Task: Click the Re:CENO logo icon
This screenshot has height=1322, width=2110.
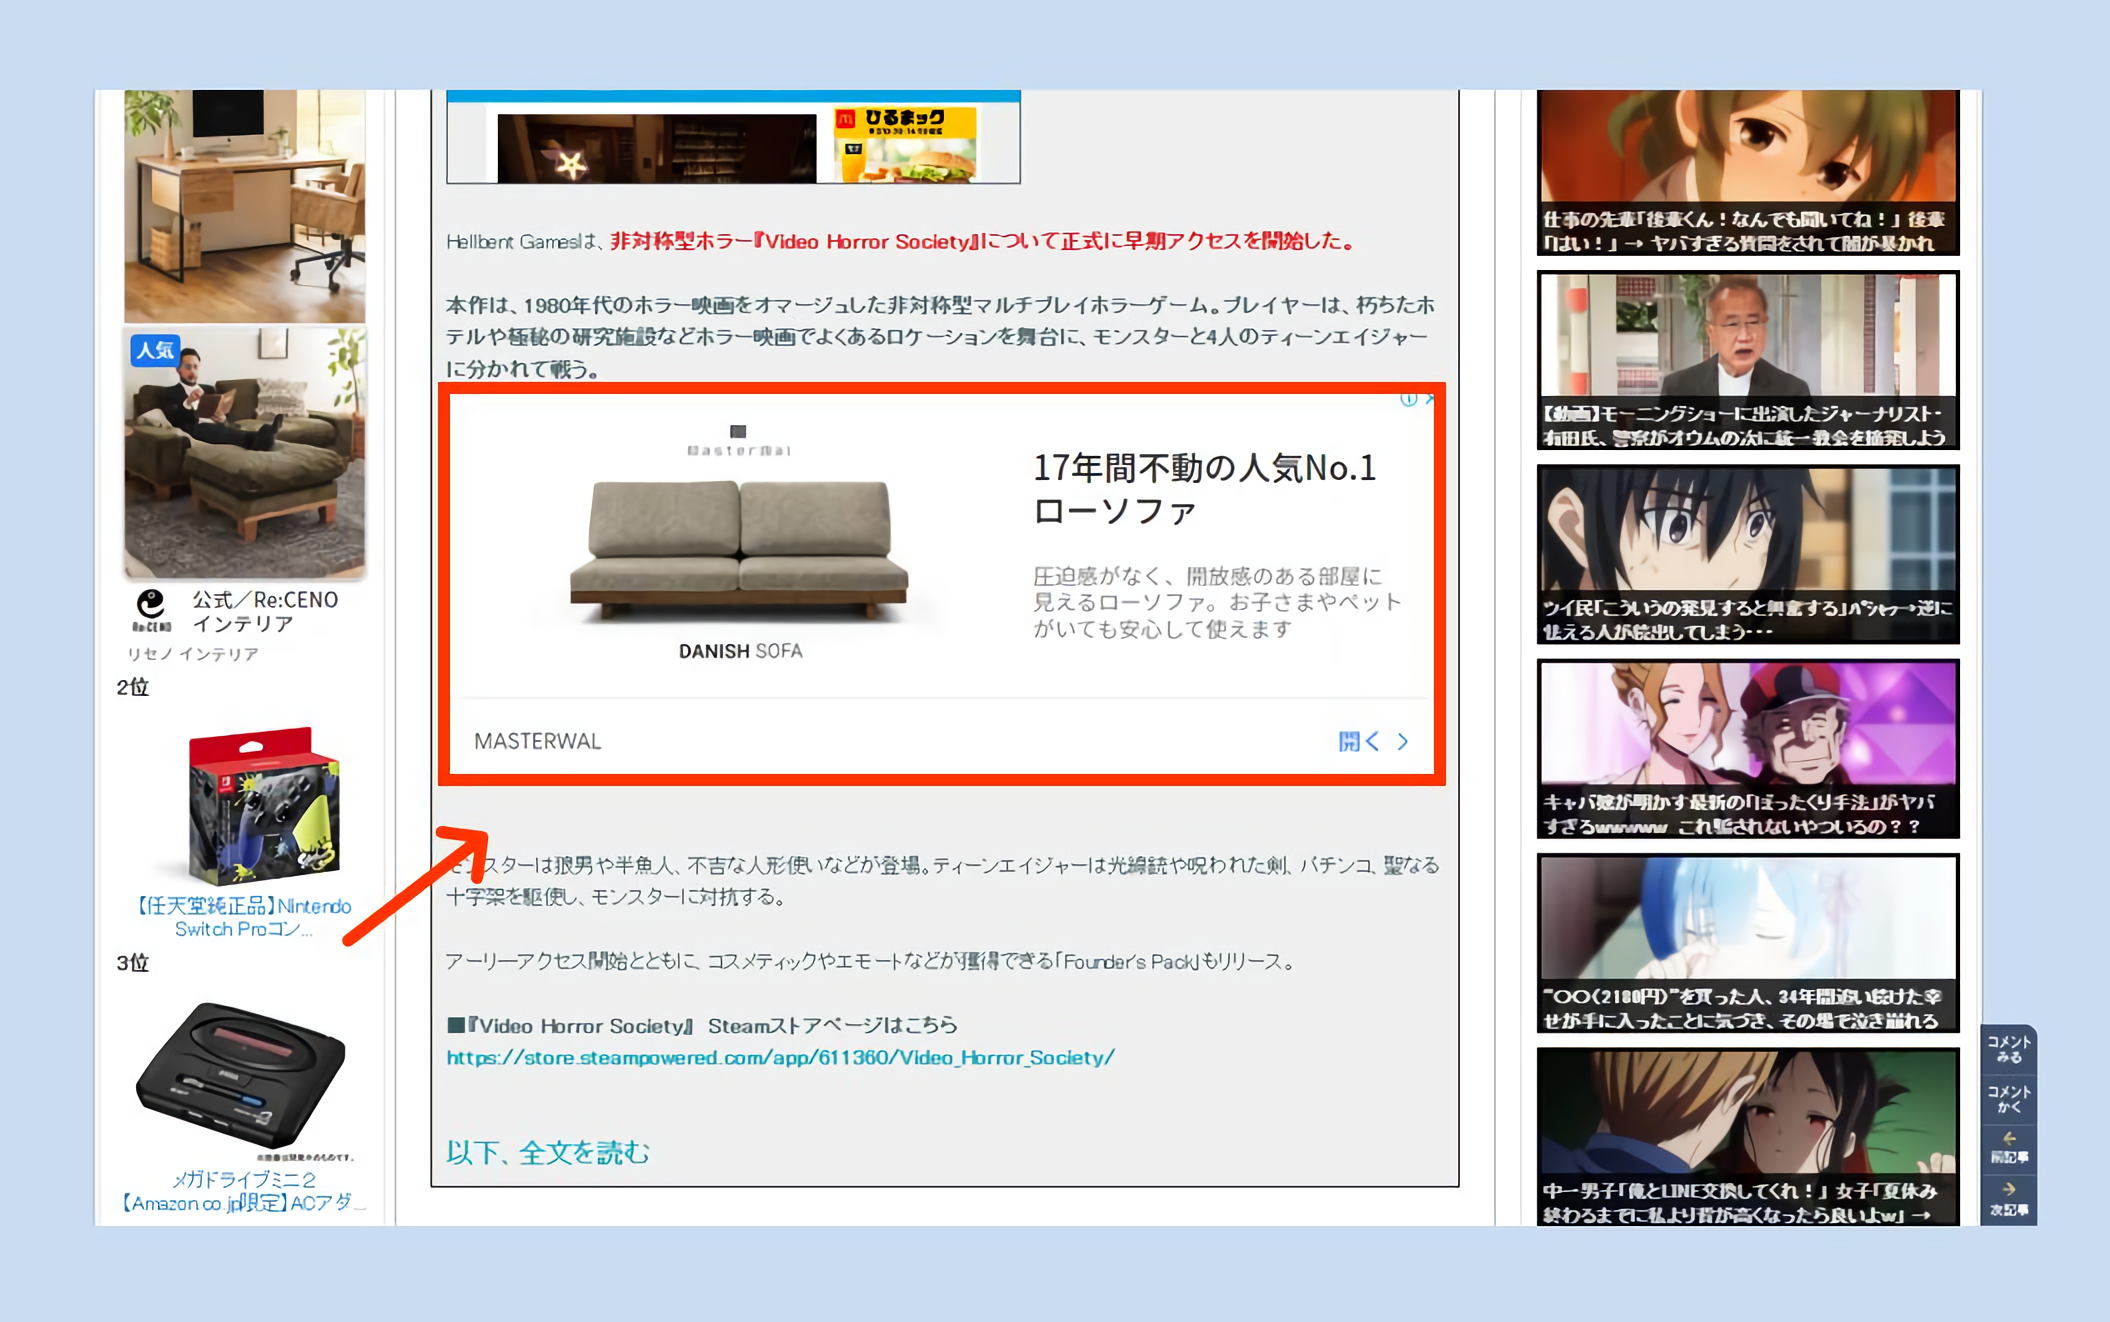Action: coord(151,611)
